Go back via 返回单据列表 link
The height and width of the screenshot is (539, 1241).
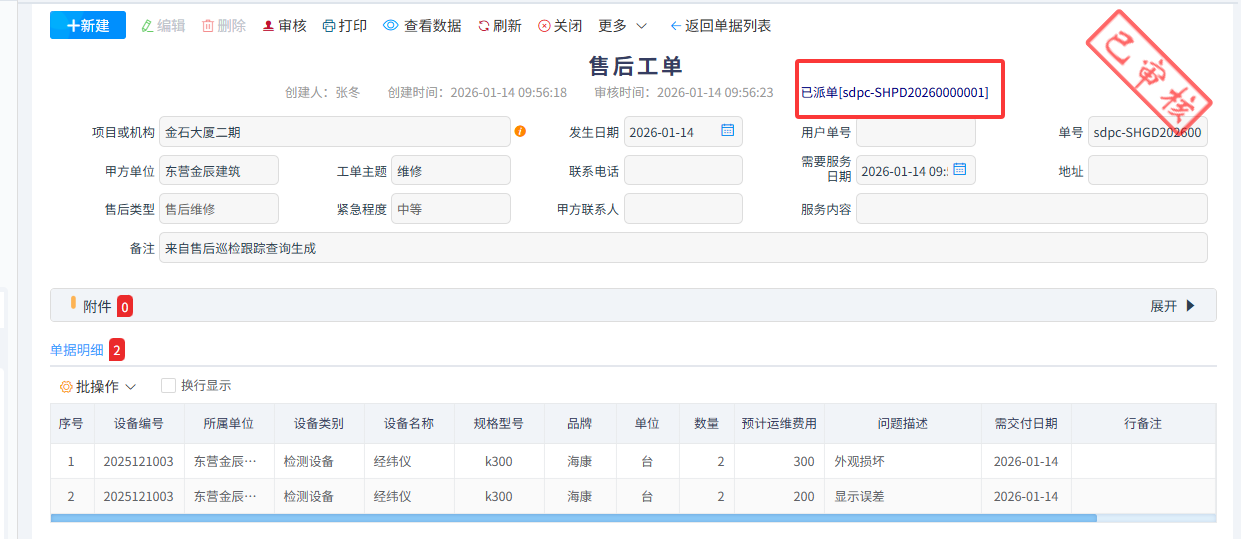(720, 26)
